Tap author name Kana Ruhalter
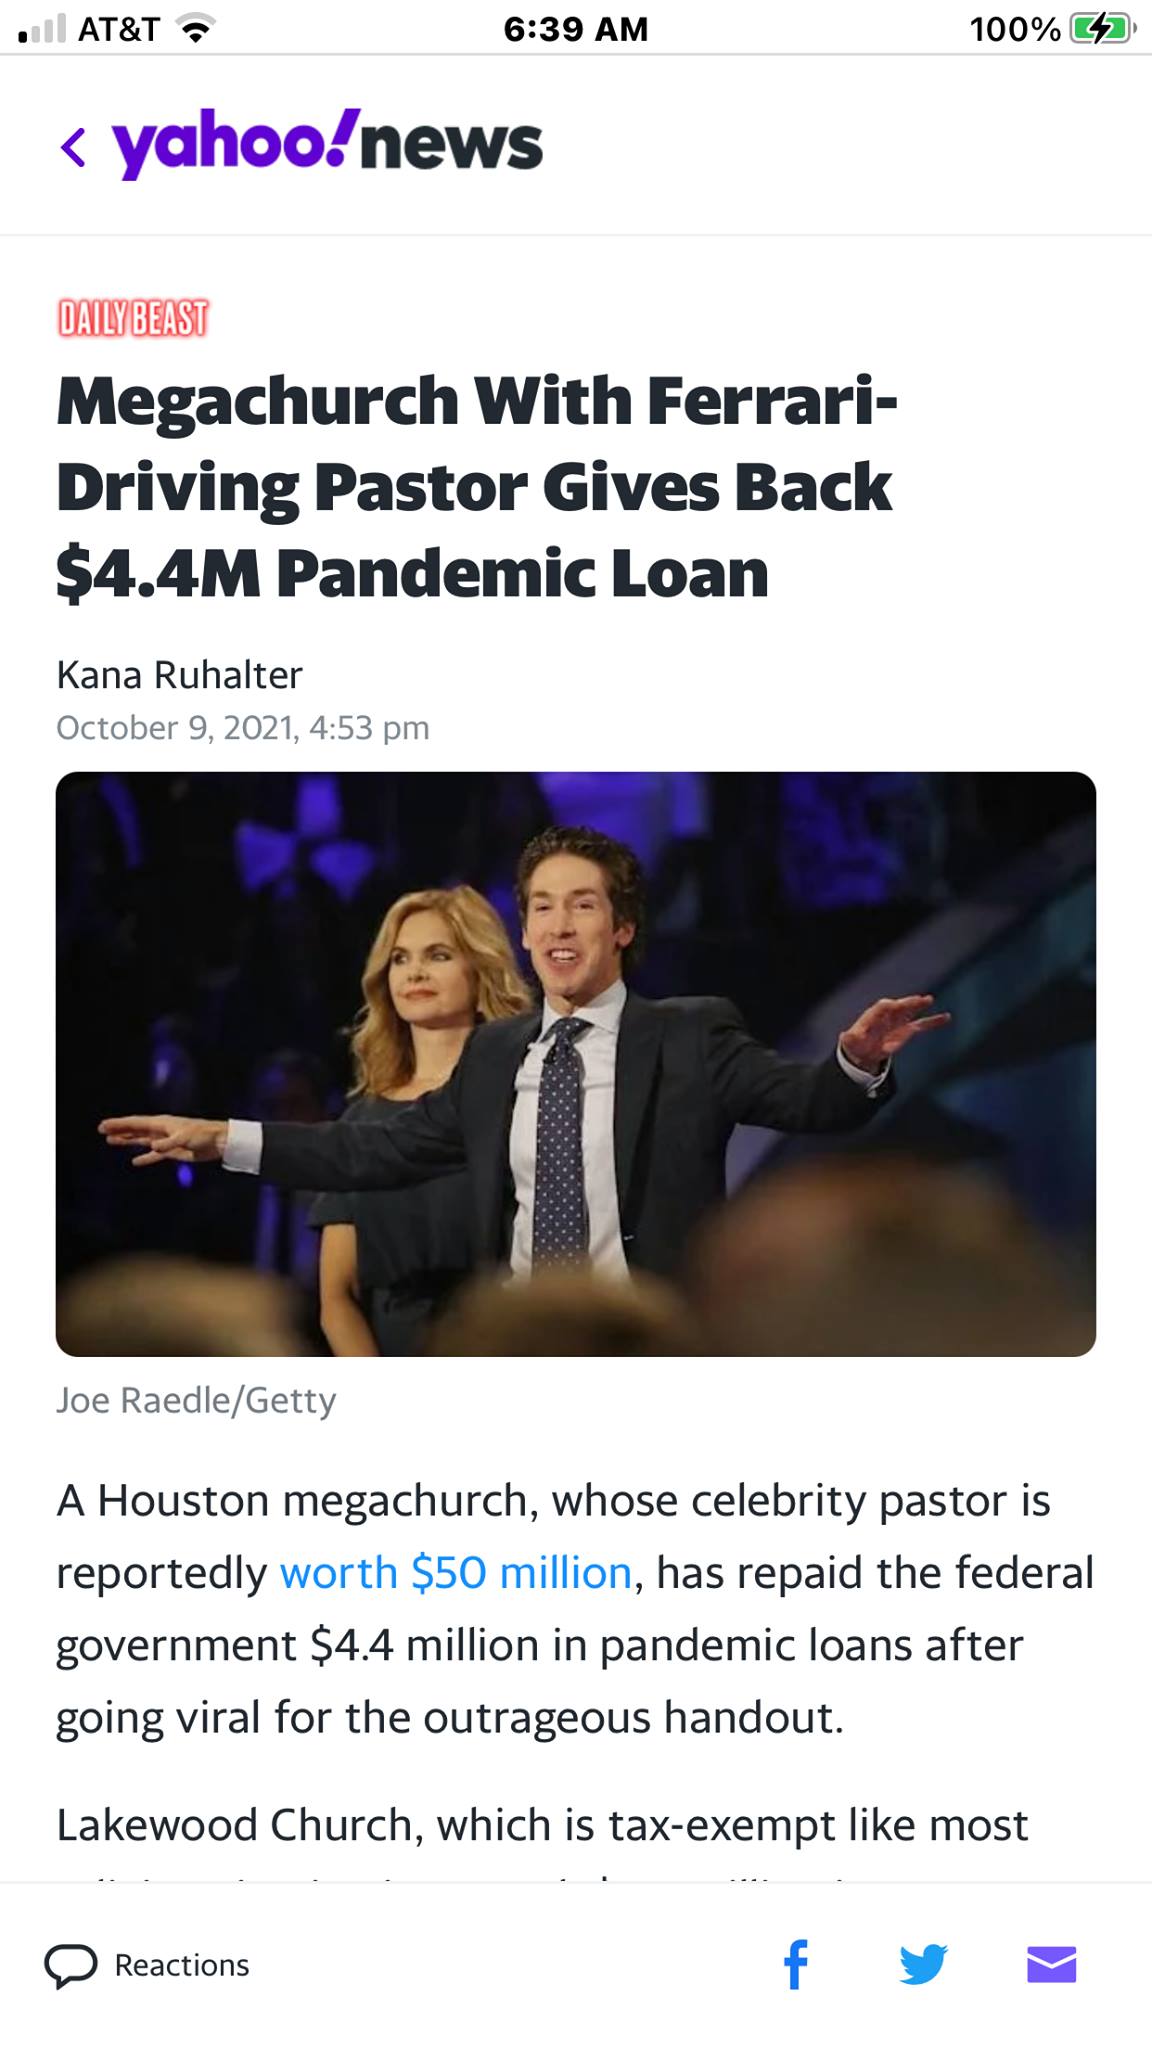 click(179, 675)
